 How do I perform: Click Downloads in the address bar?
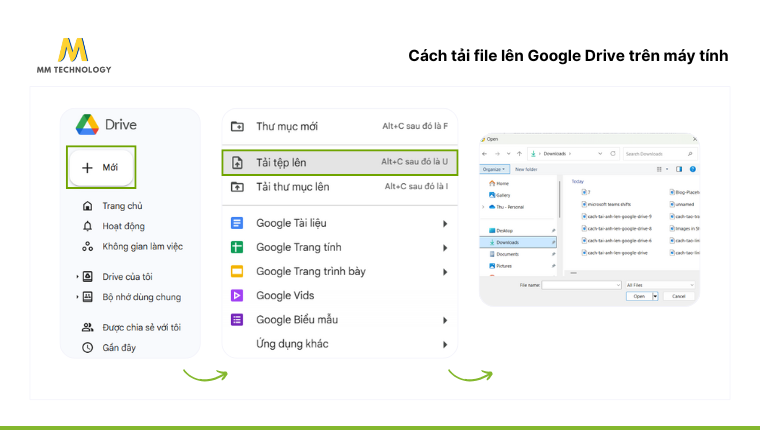click(x=554, y=154)
